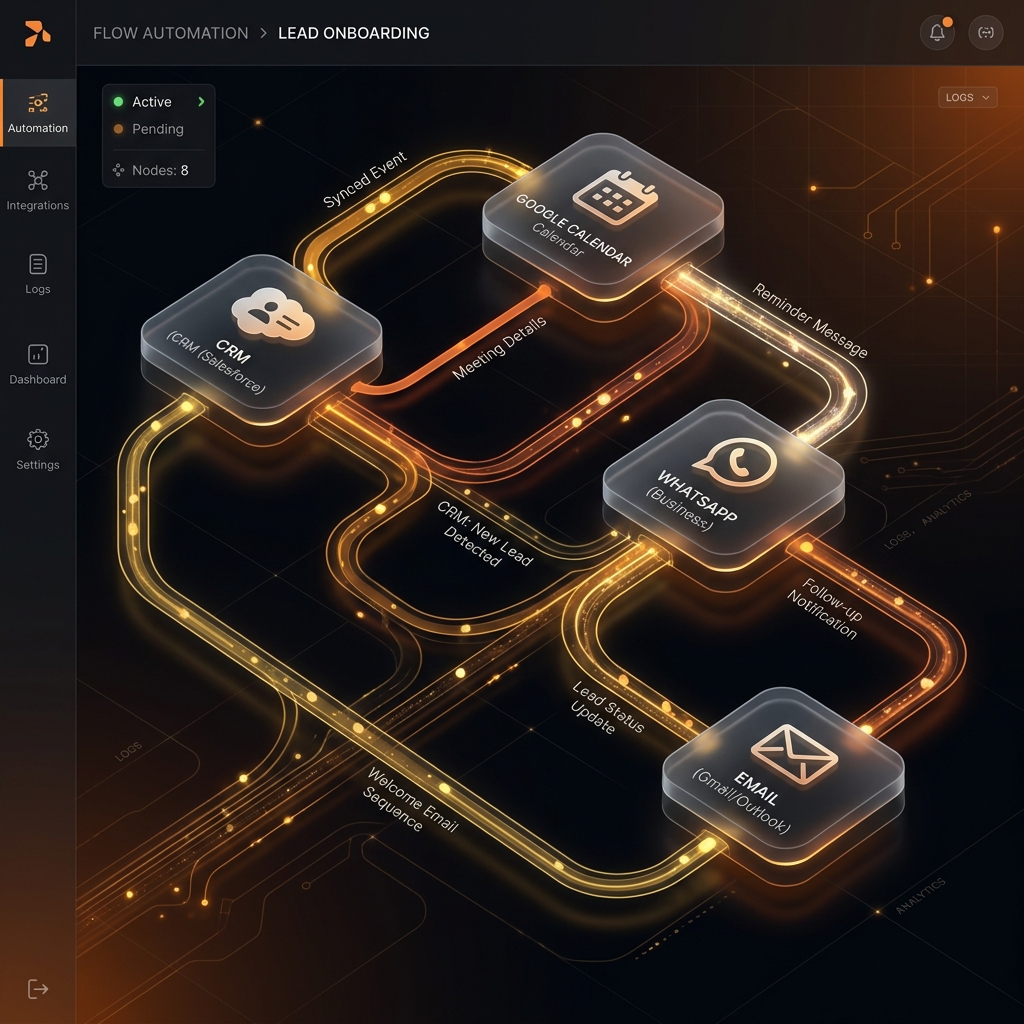The image size is (1024, 1024).
Task: Click the breadcrumb separator arrow
Action: tap(263, 33)
